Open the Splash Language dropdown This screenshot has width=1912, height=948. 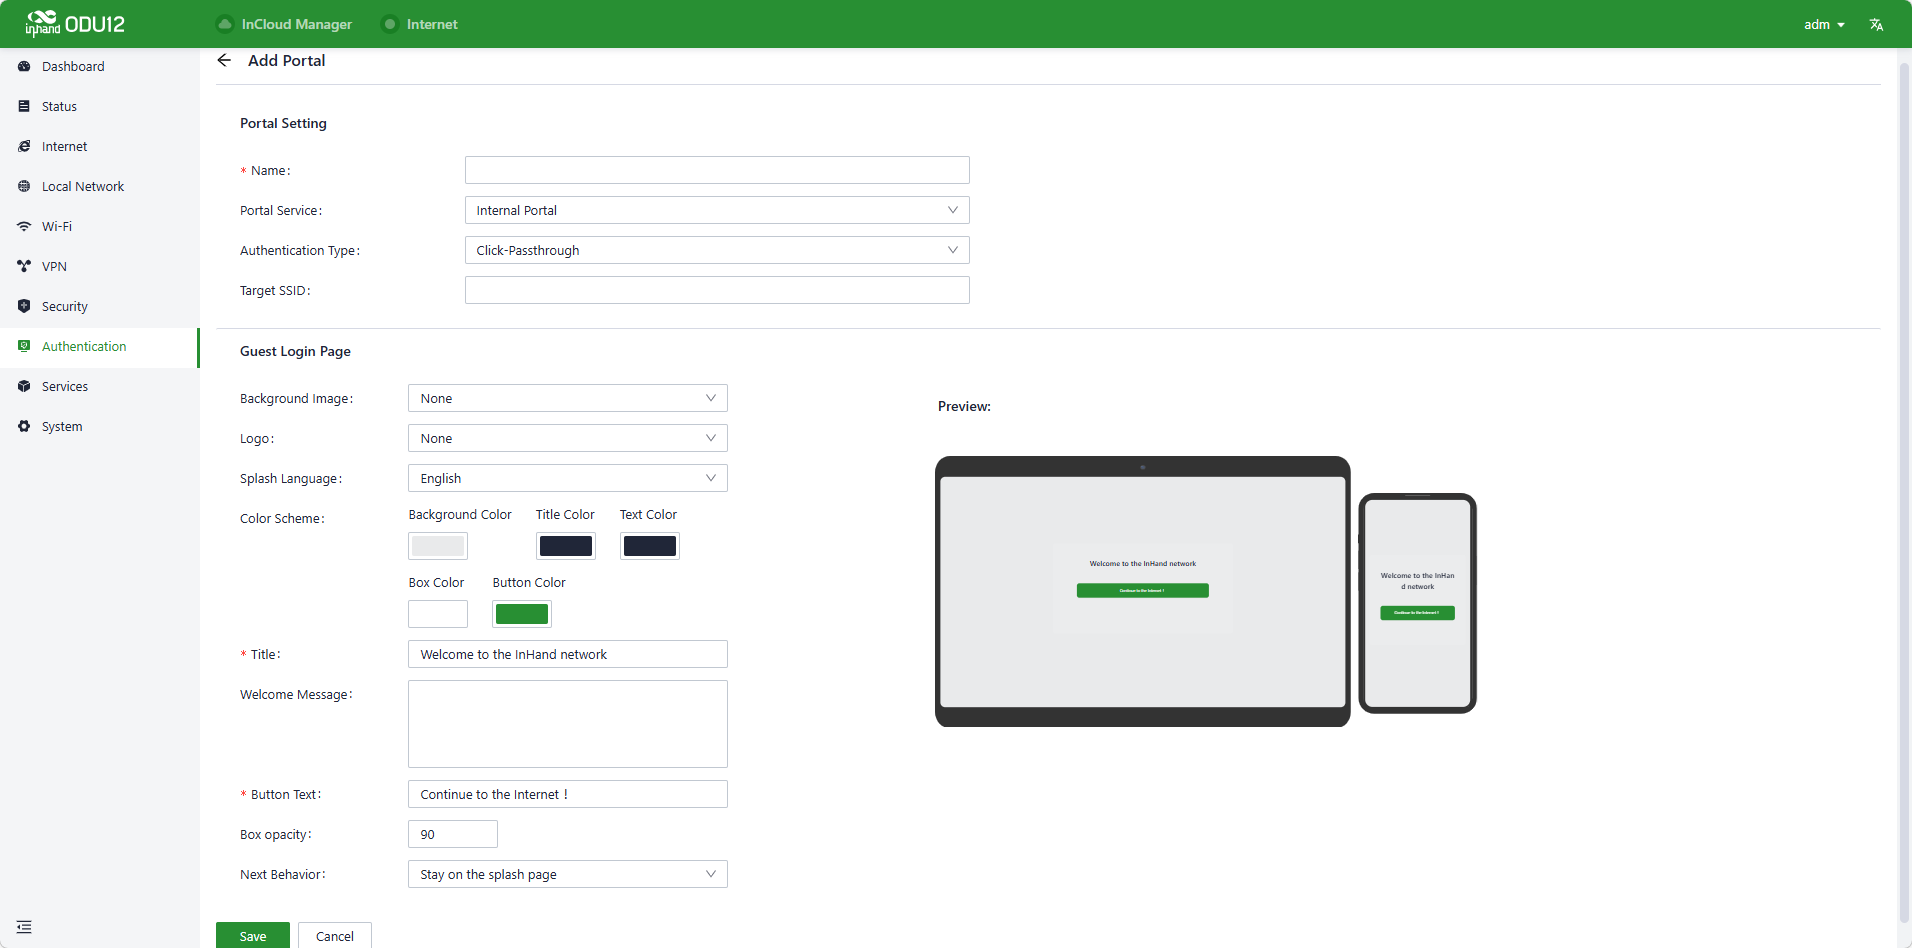coord(567,479)
